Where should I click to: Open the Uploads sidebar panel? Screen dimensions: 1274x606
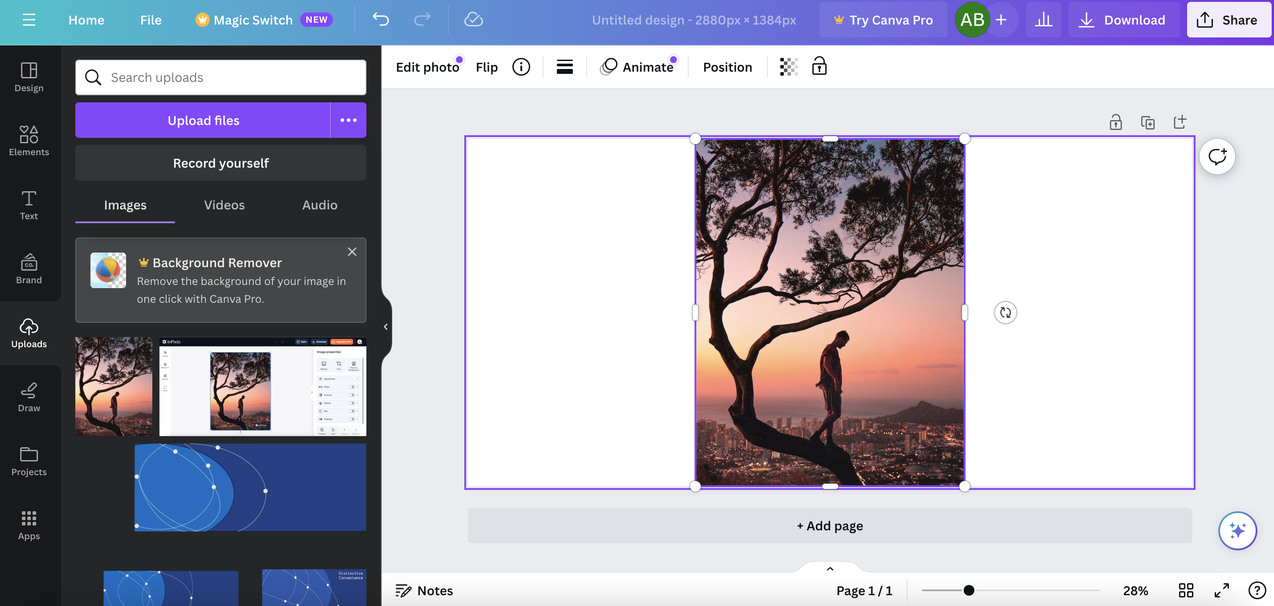click(x=29, y=333)
